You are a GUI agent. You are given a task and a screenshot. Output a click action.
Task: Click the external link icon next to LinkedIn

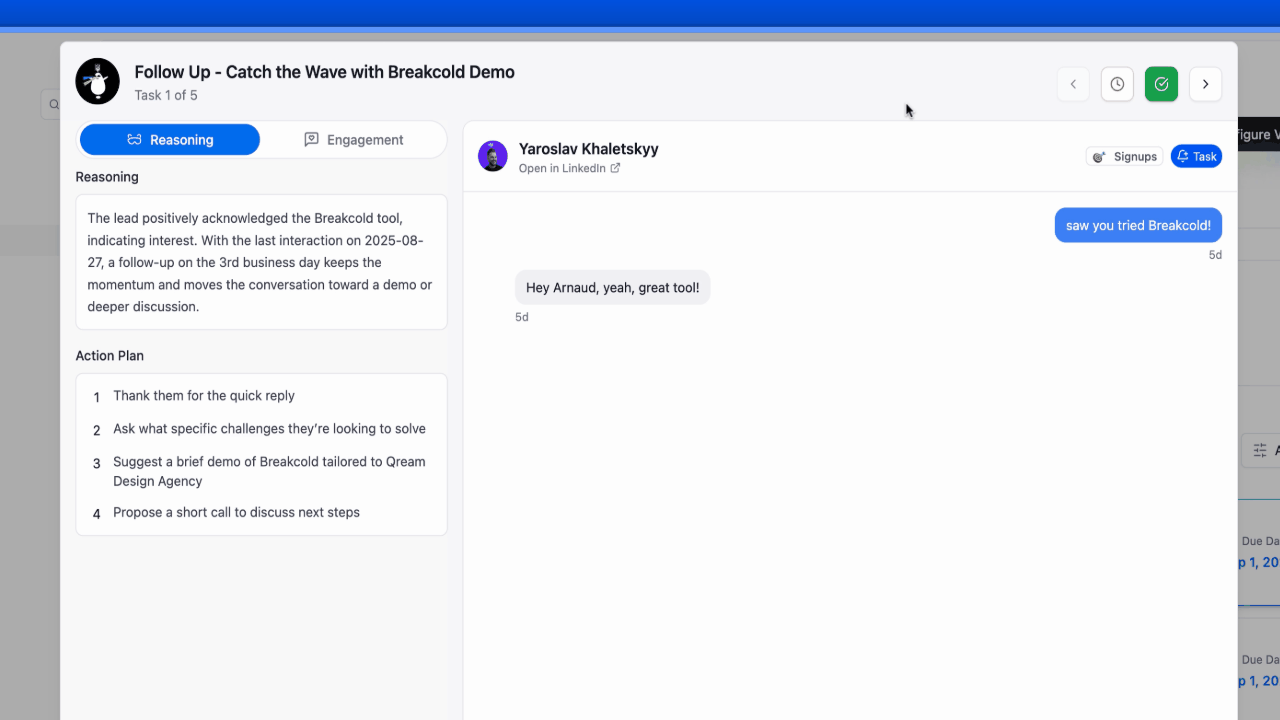(615, 168)
